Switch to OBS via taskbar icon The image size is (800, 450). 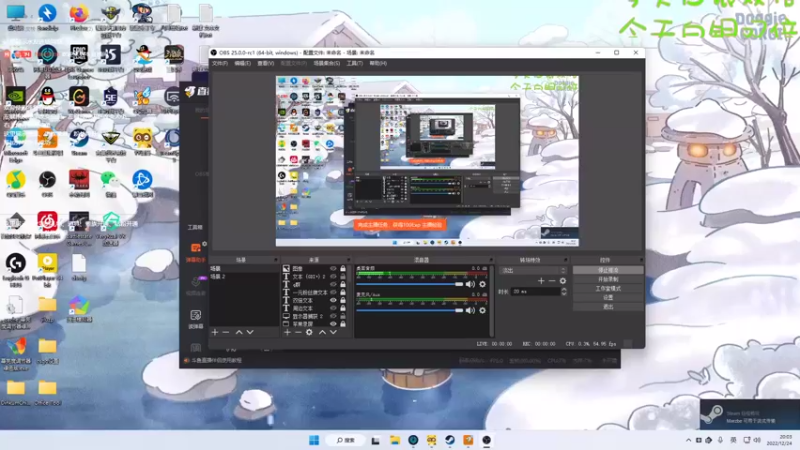[486, 440]
